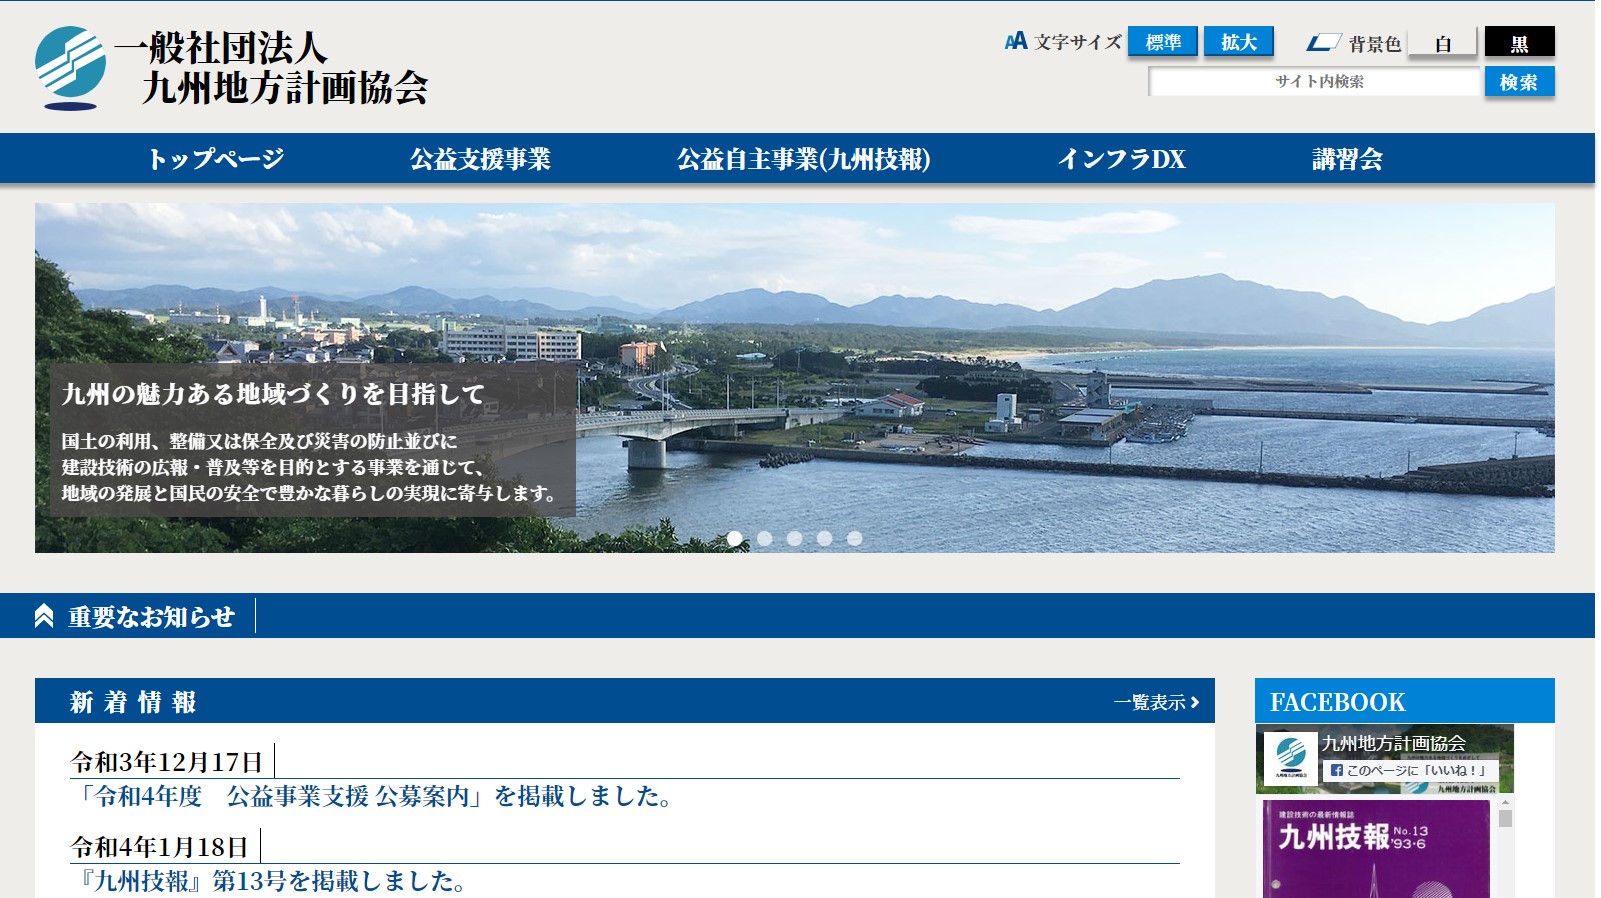
Task: Click the 背景色 parallelogram icon
Action: click(x=1322, y=43)
